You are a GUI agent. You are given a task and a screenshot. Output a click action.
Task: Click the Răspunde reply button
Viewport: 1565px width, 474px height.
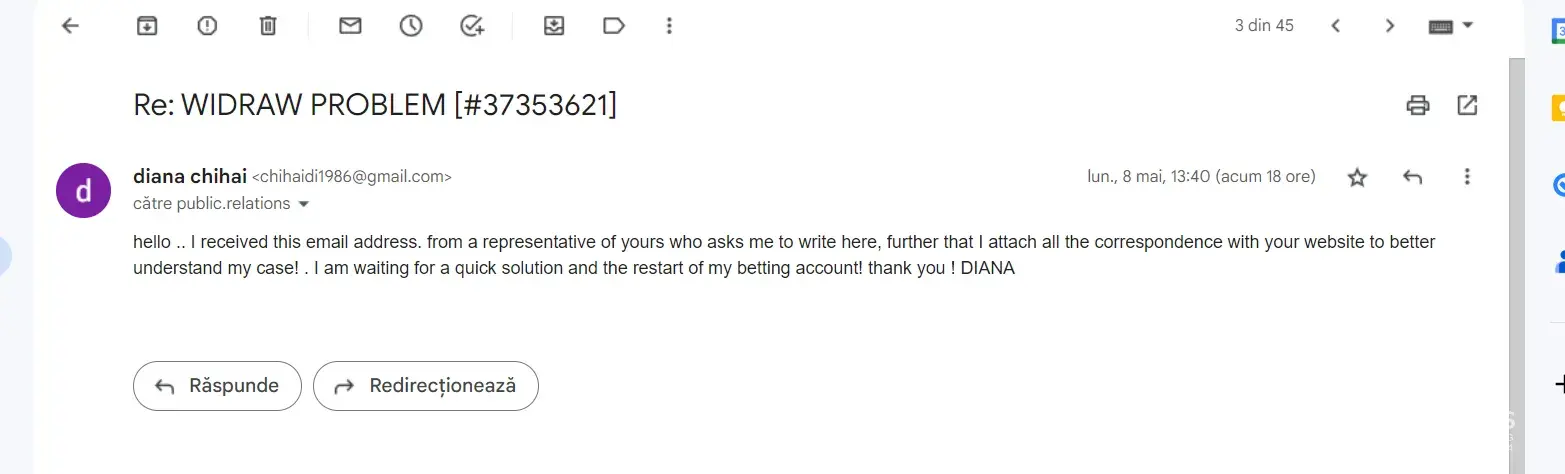coord(217,386)
